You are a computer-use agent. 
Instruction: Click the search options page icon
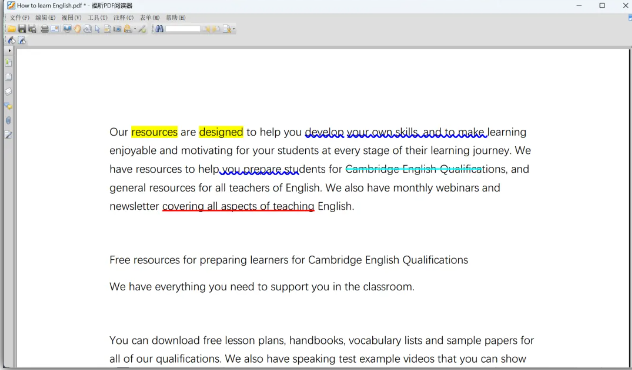[227, 29]
